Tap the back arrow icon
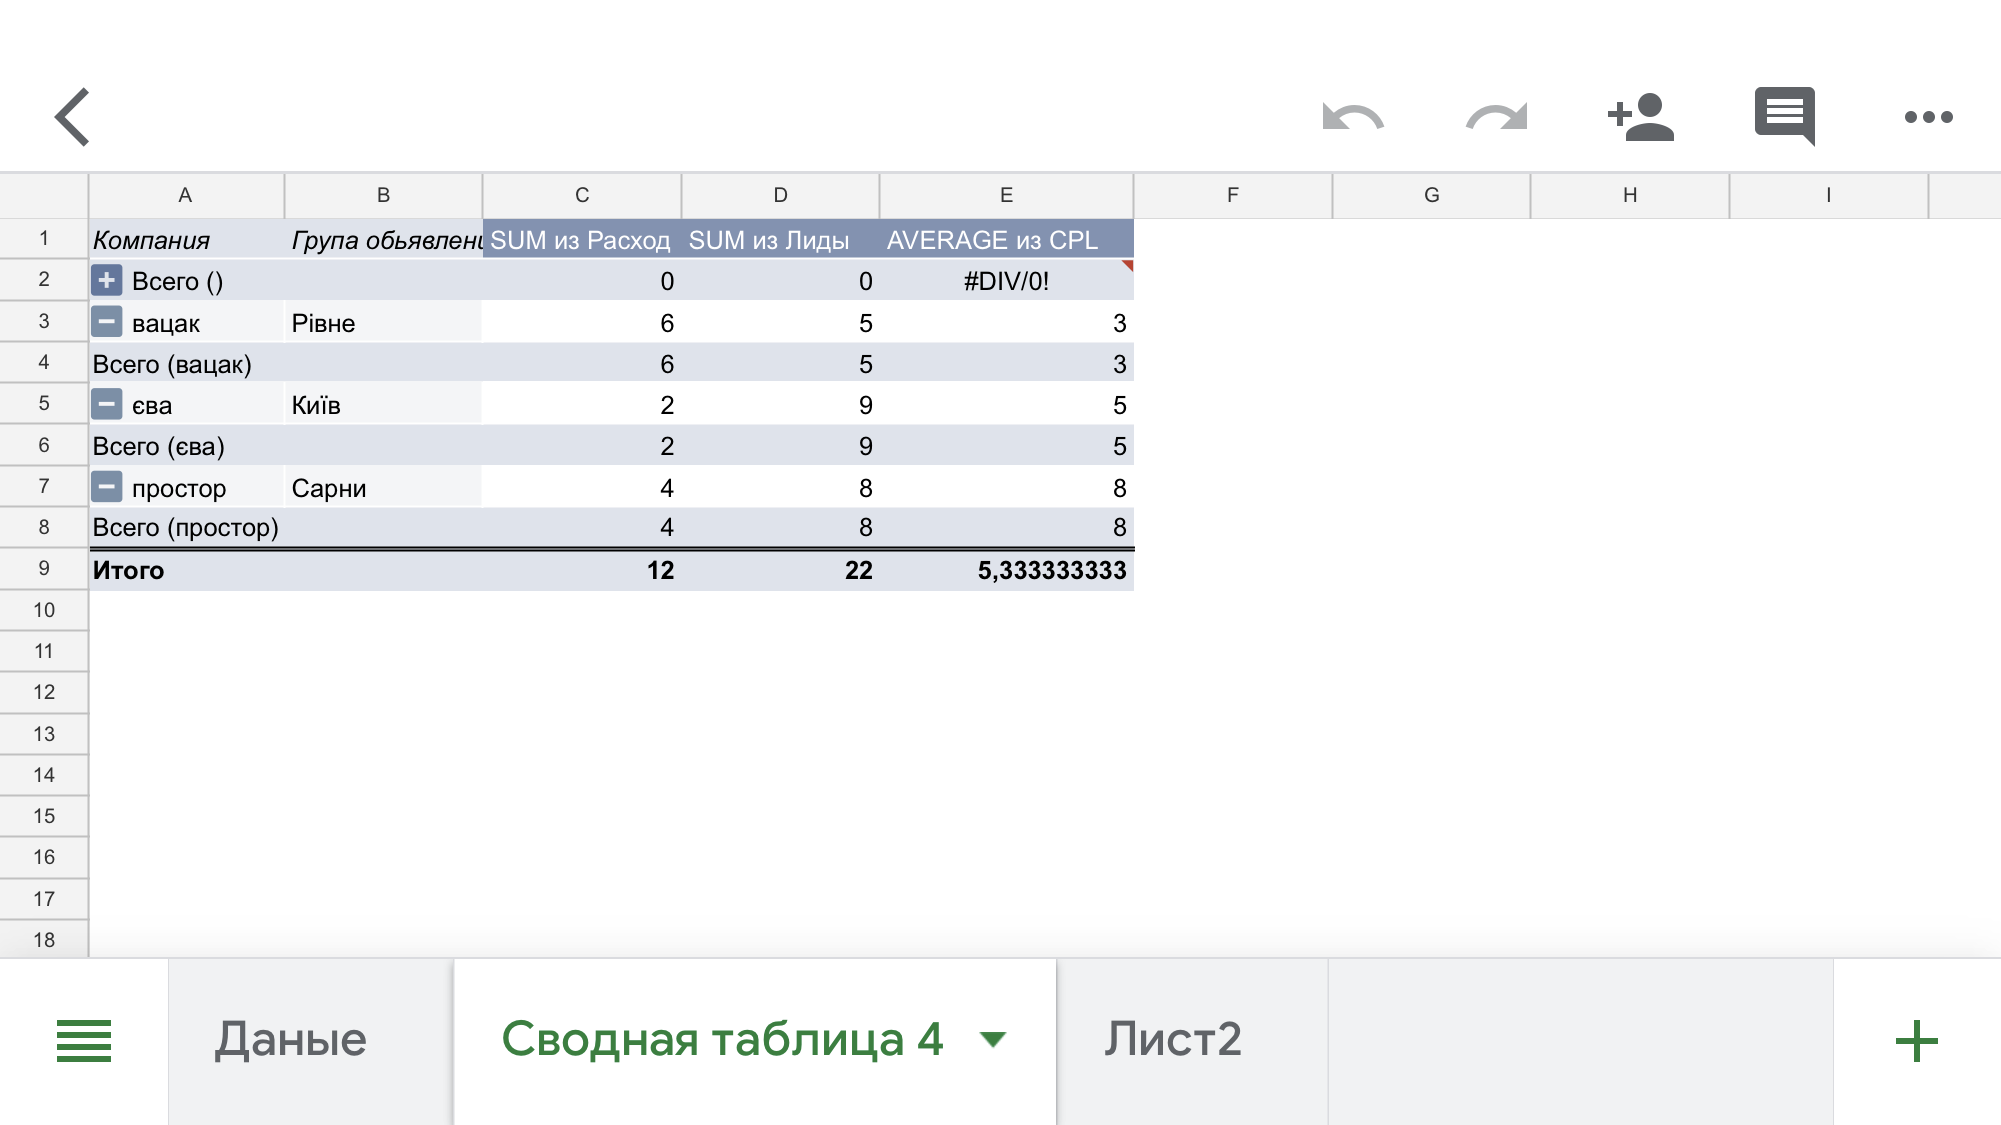Image resolution: width=2001 pixels, height=1125 pixels. coord(73,117)
